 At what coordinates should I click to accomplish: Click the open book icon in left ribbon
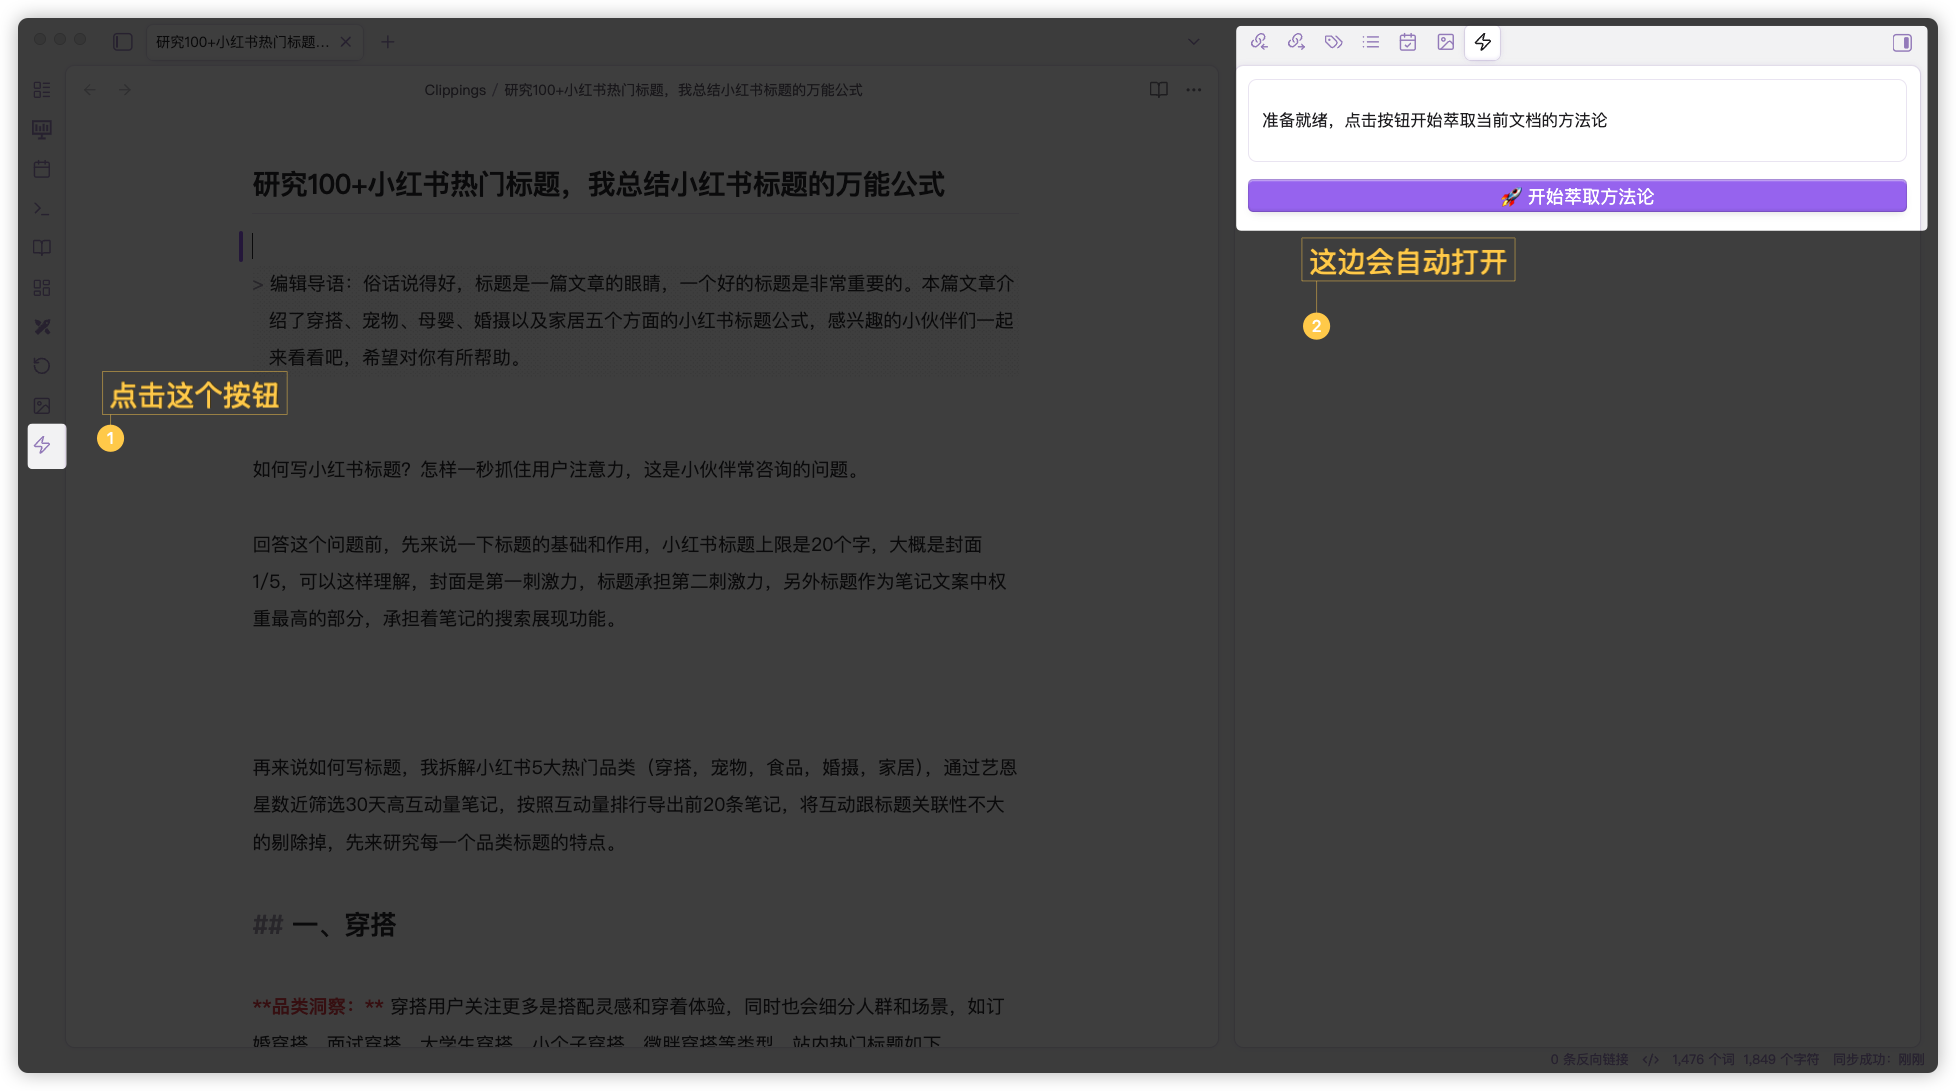(42, 248)
